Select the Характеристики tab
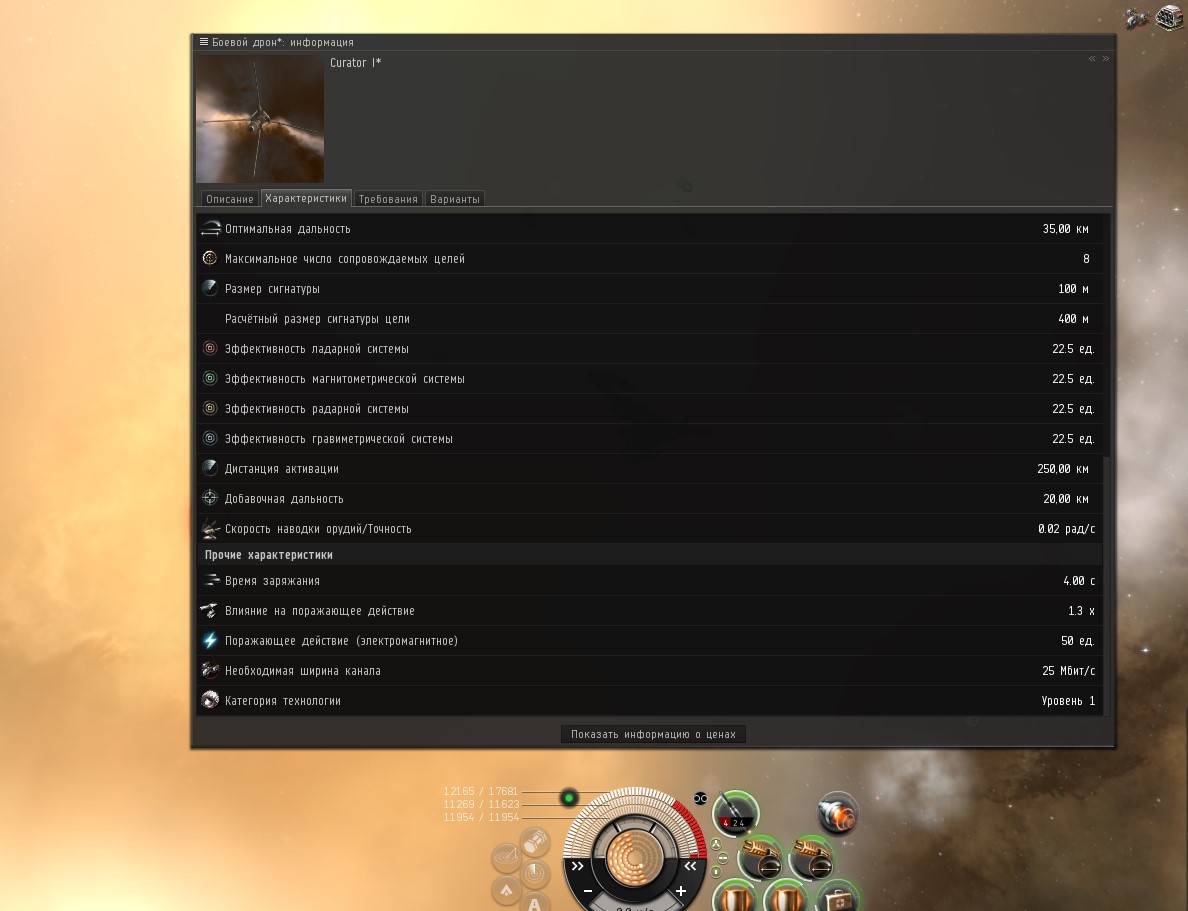This screenshot has width=1188, height=911. [306, 199]
